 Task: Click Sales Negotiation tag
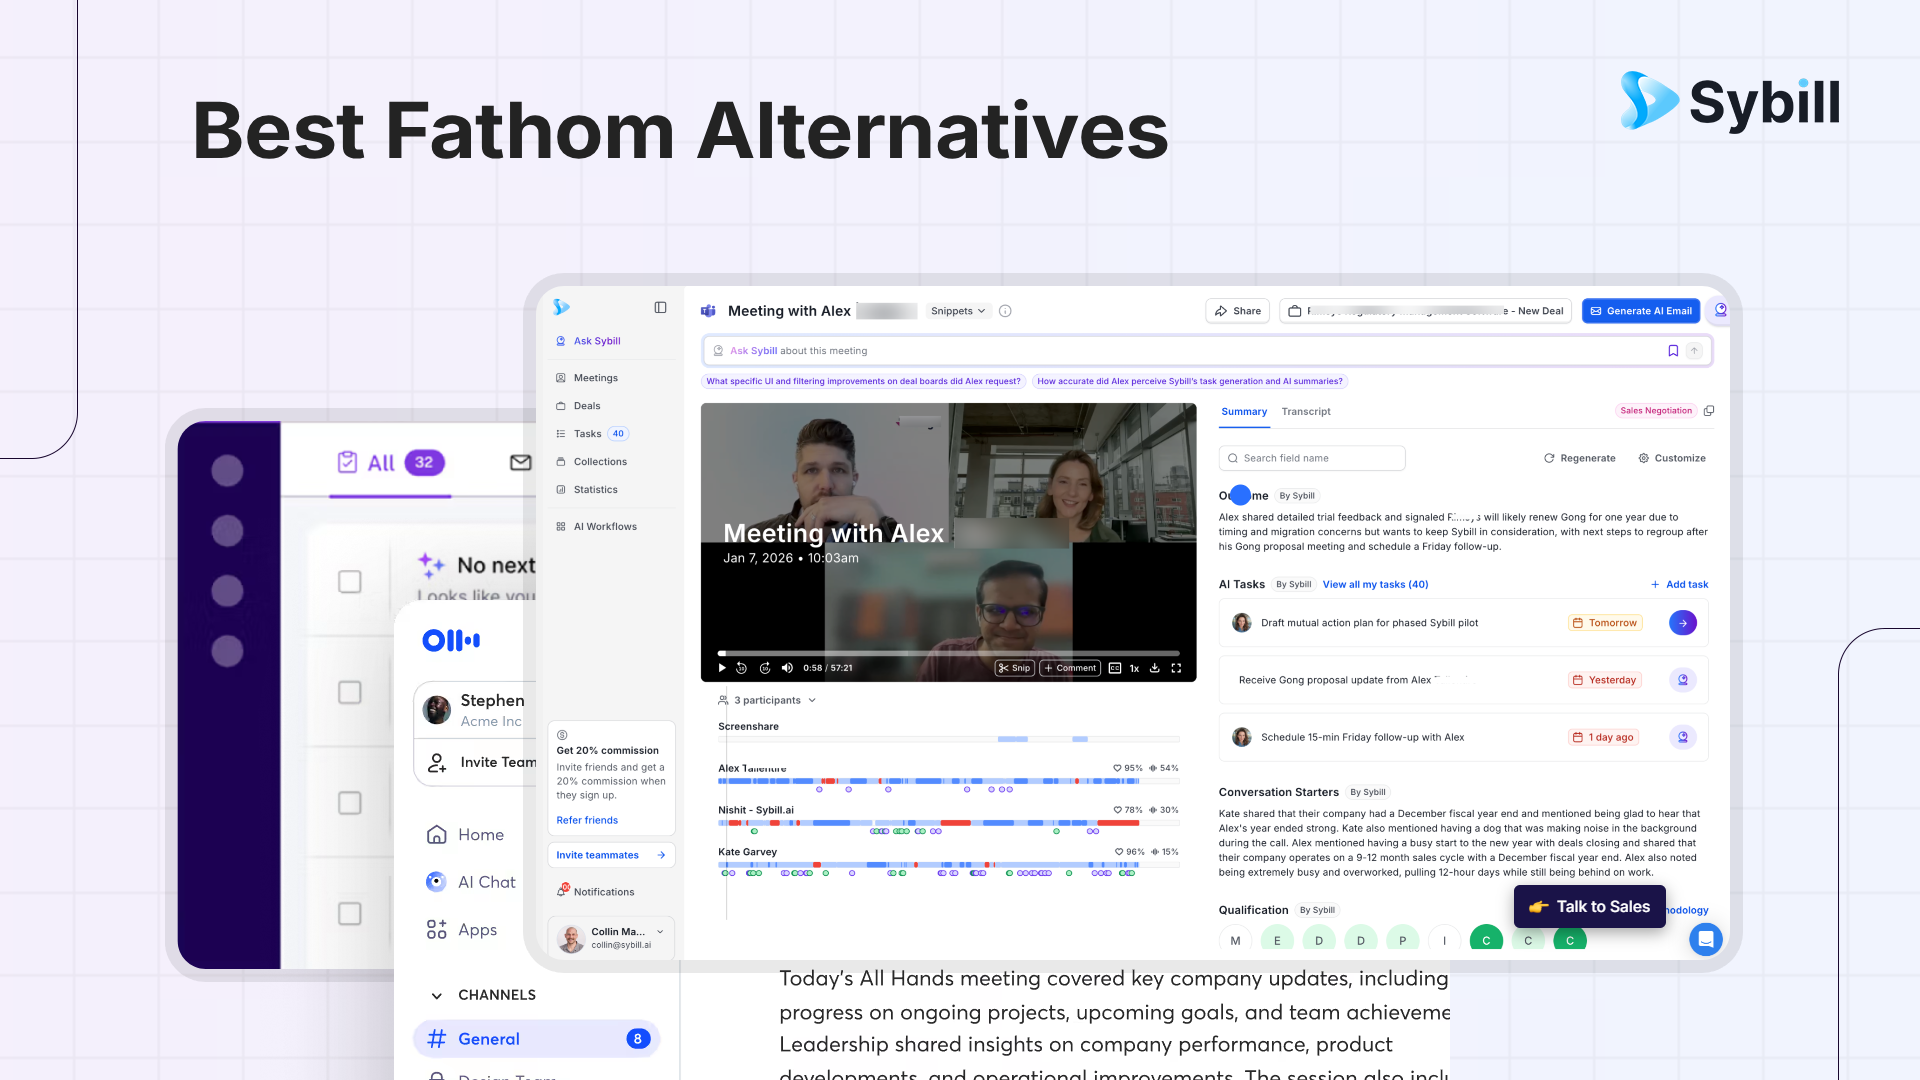[1656, 411]
